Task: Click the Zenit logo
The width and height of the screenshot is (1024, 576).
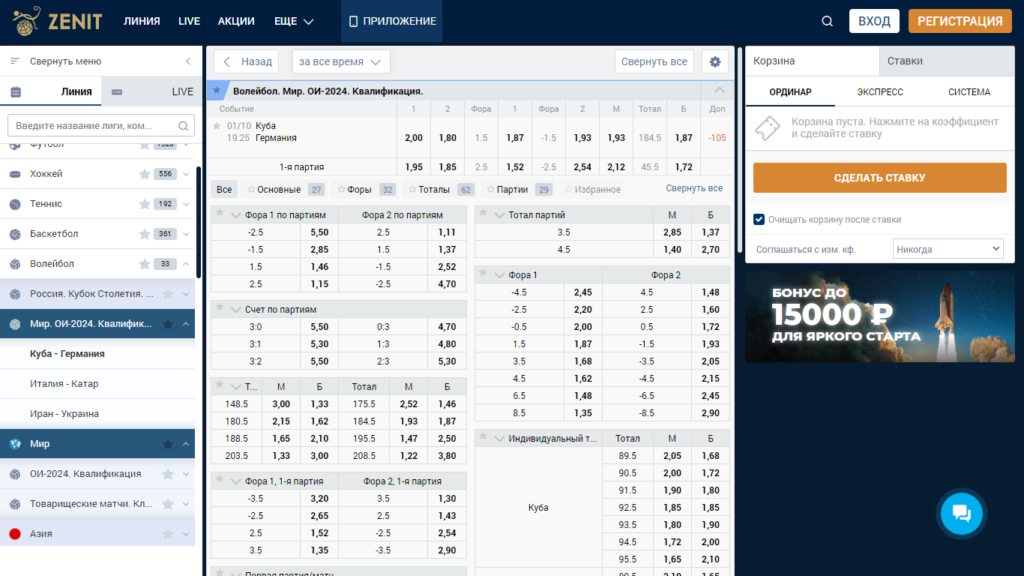Action: pyautogui.click(x=57, y=21)
